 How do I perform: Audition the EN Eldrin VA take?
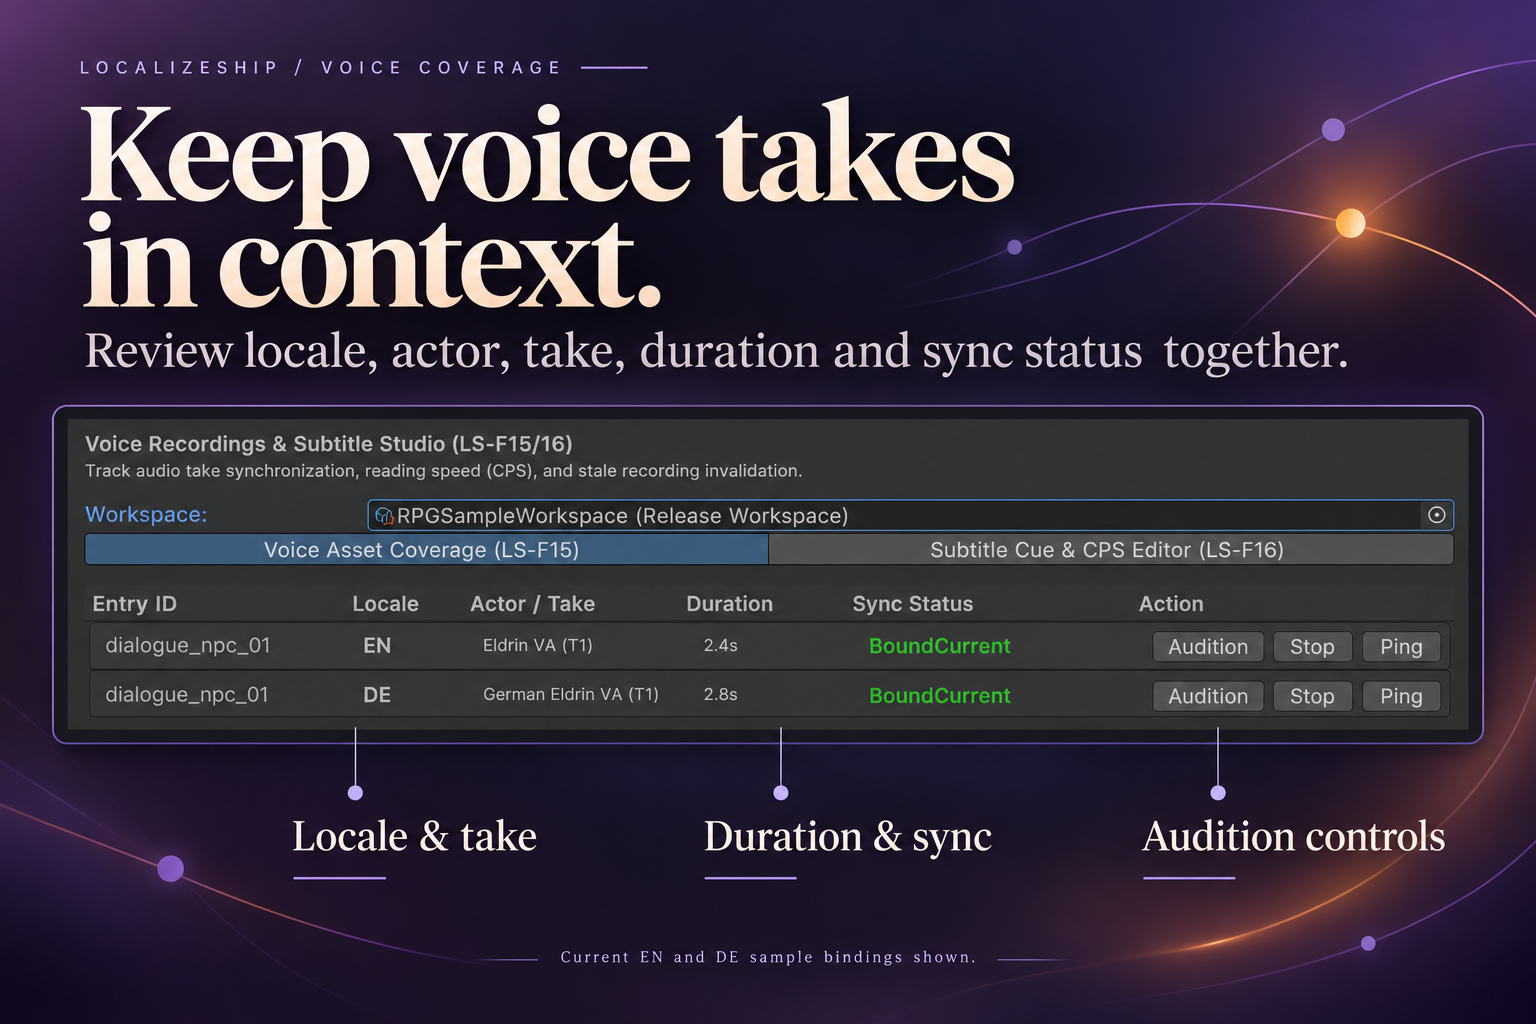pyautogui.click(x=1208, y=647)
